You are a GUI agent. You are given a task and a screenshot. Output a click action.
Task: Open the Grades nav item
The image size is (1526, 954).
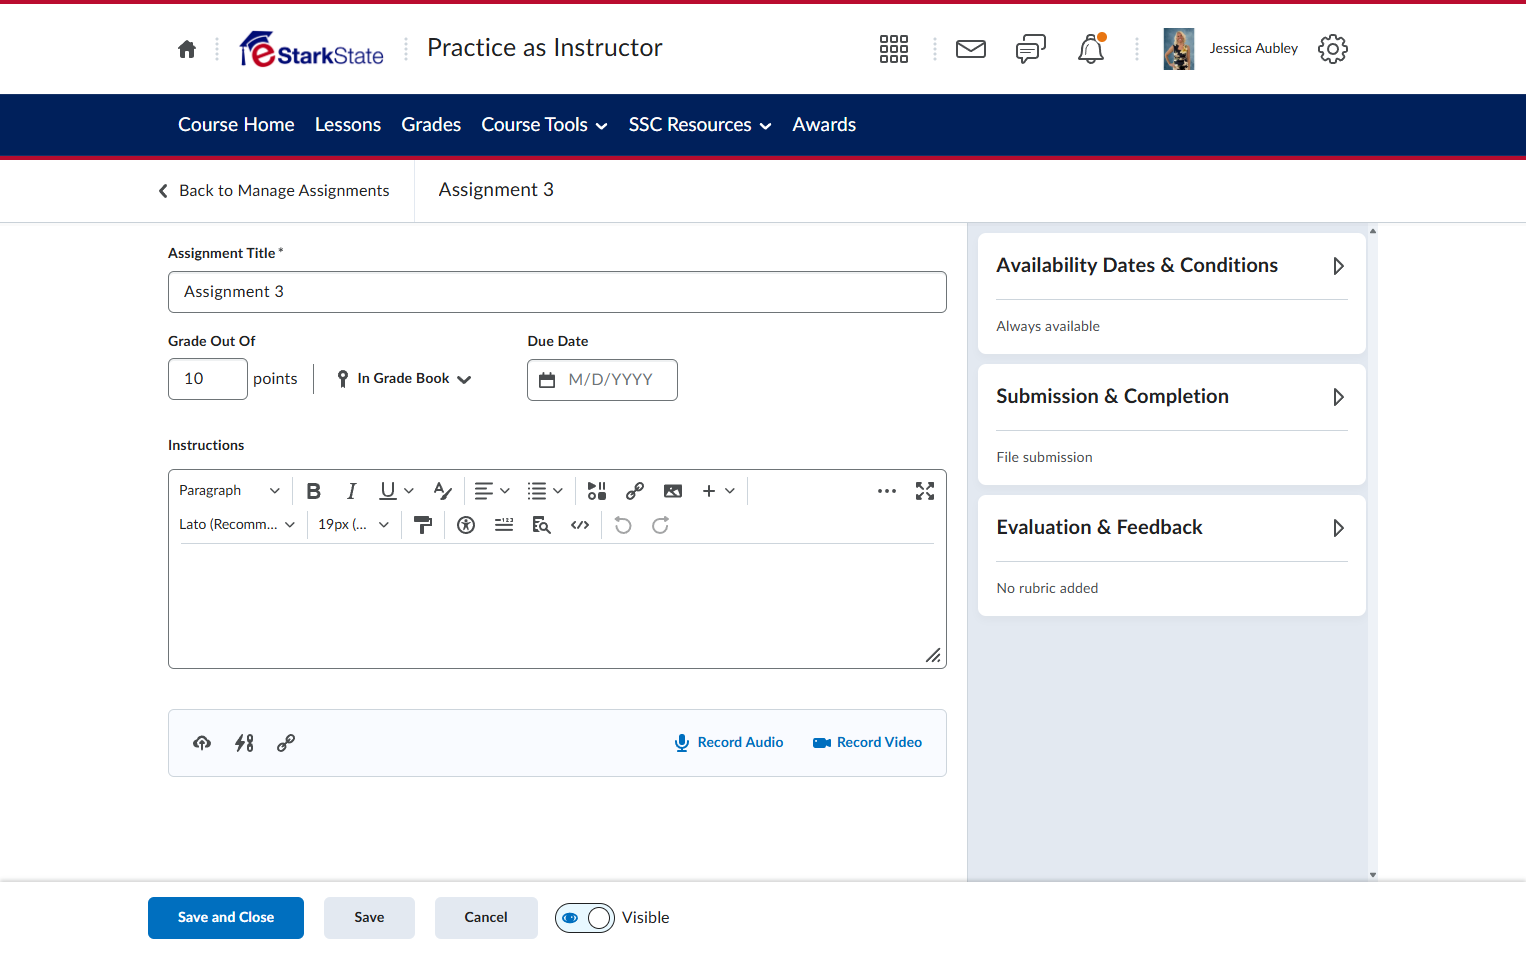431,125
